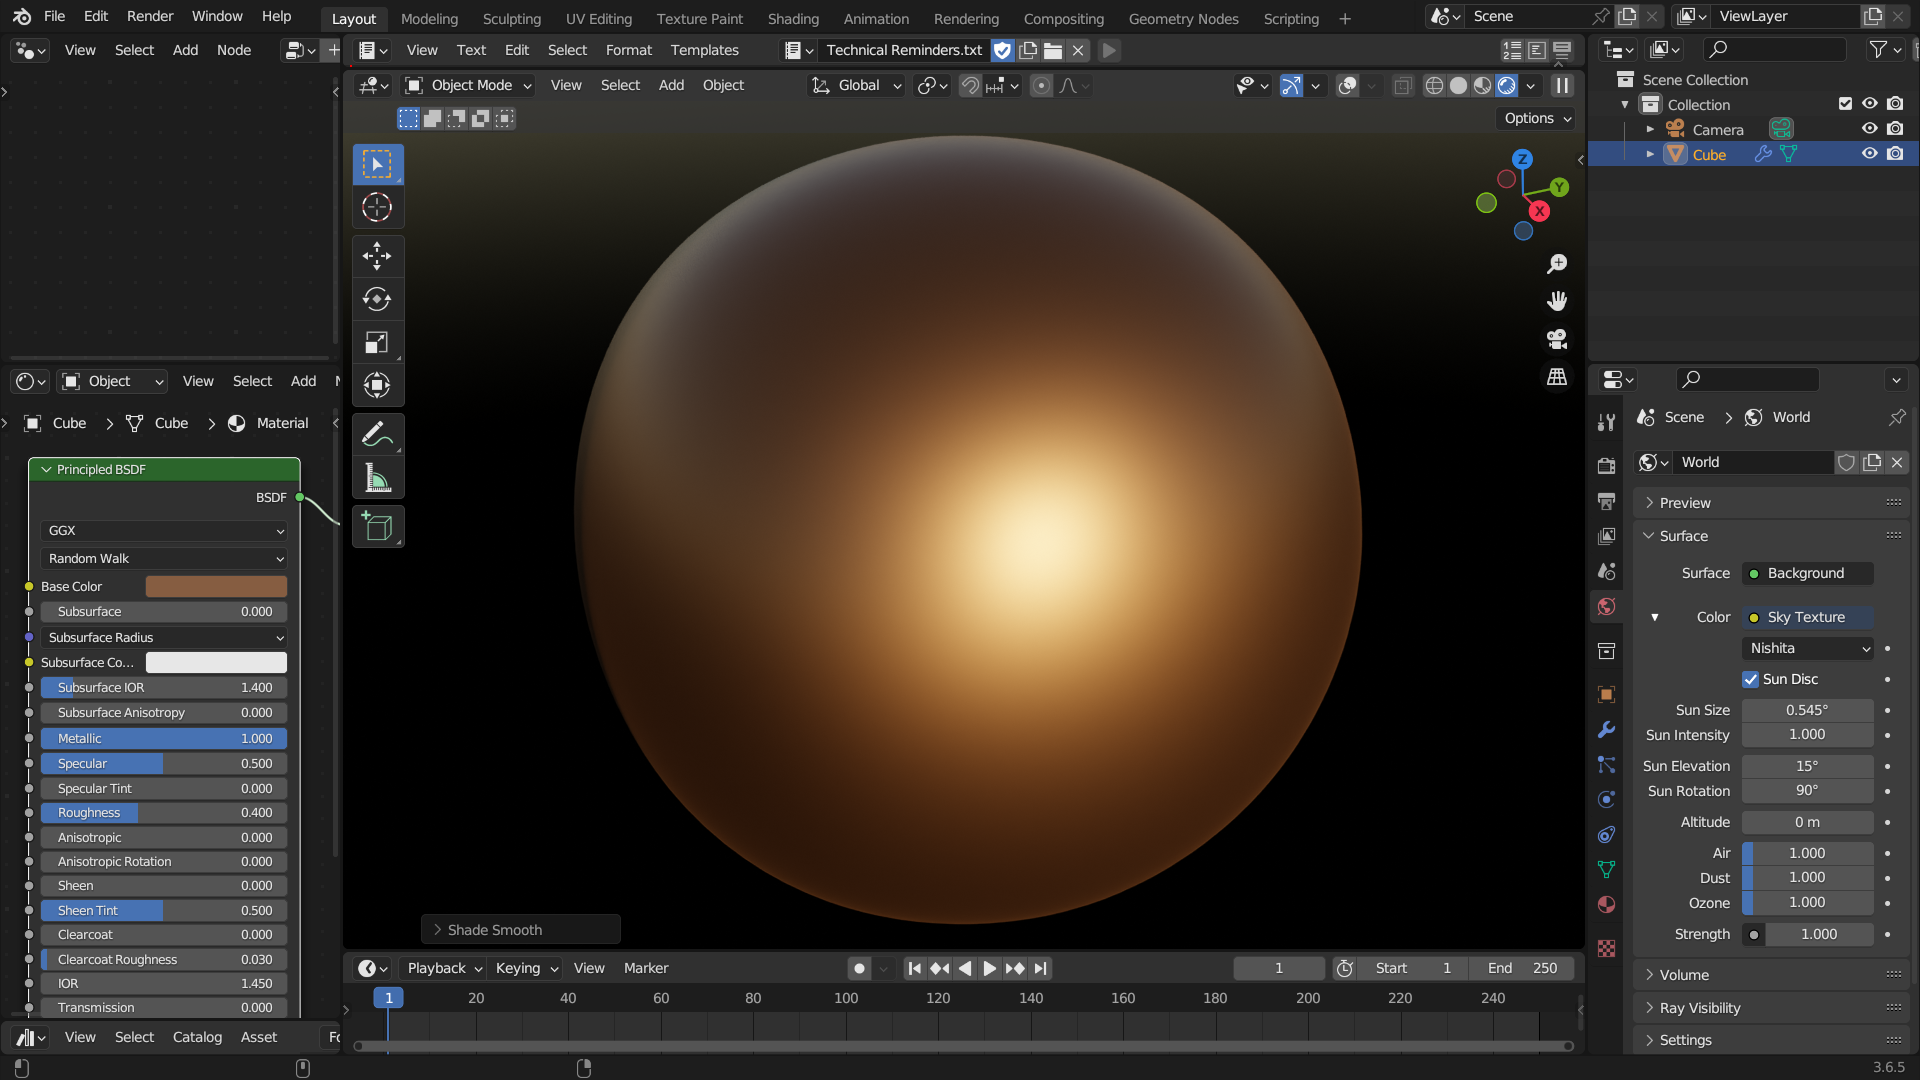
Task: Hide Camera in viewport via eye icon
Action: coord(1869,129)
